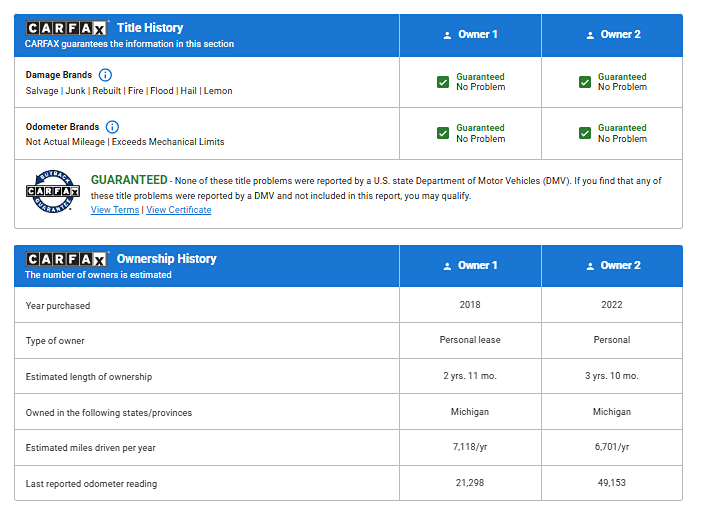The height and width of the screenshot is (511, 713).
Task: Click Owner 1 person icon in Ownership History
Action: (x=447, y=266)
